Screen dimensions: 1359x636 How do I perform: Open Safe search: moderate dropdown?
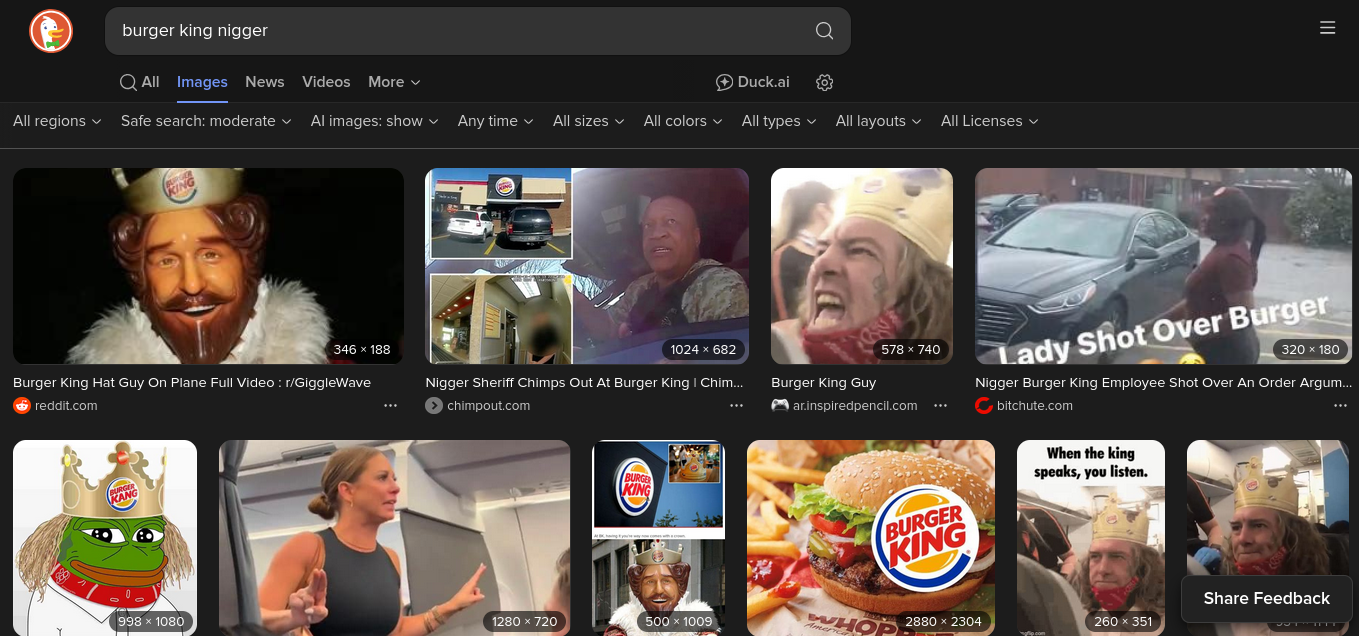pyautogui.click(x=206, y=121)
